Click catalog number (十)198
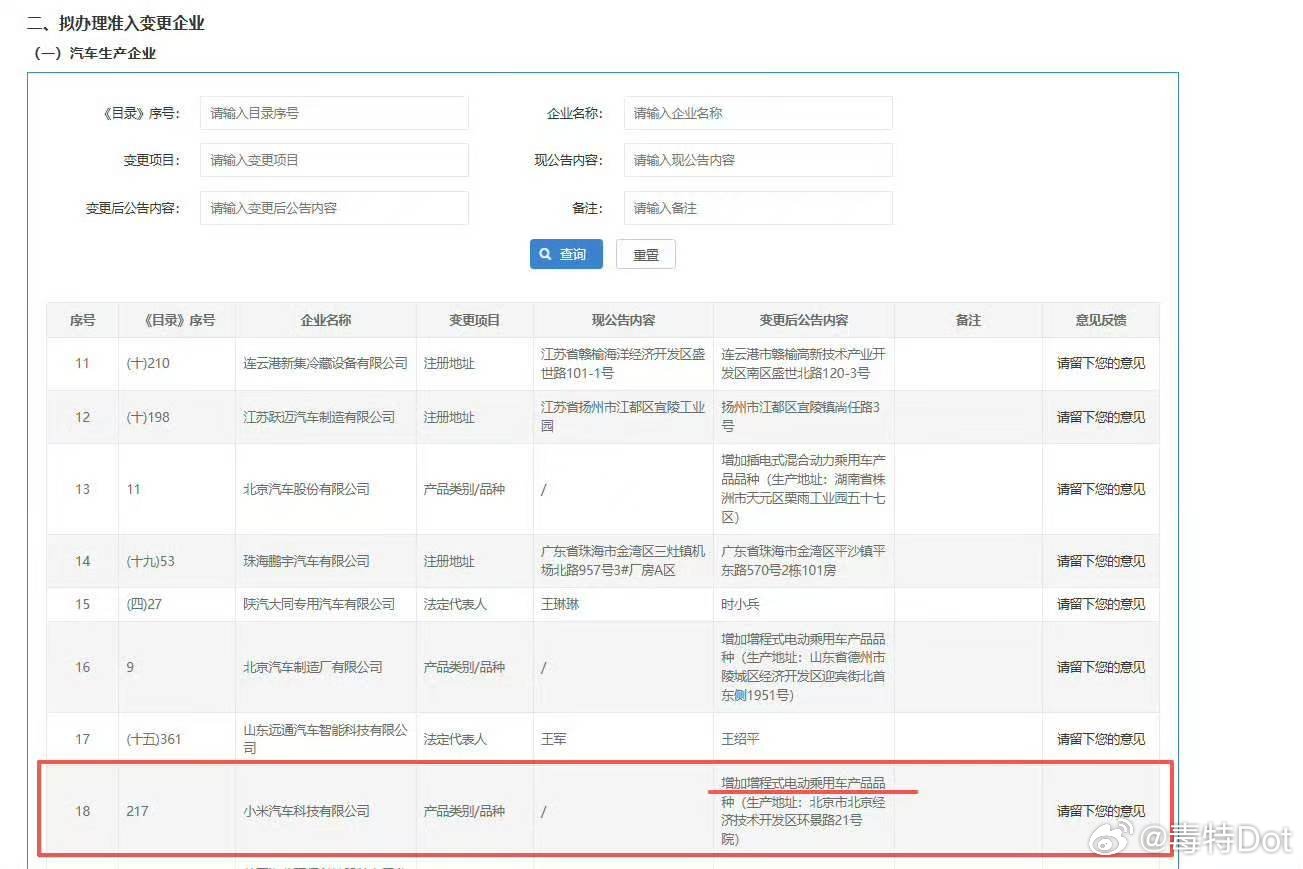1303x869 pixels. click(x=148, y=416)
